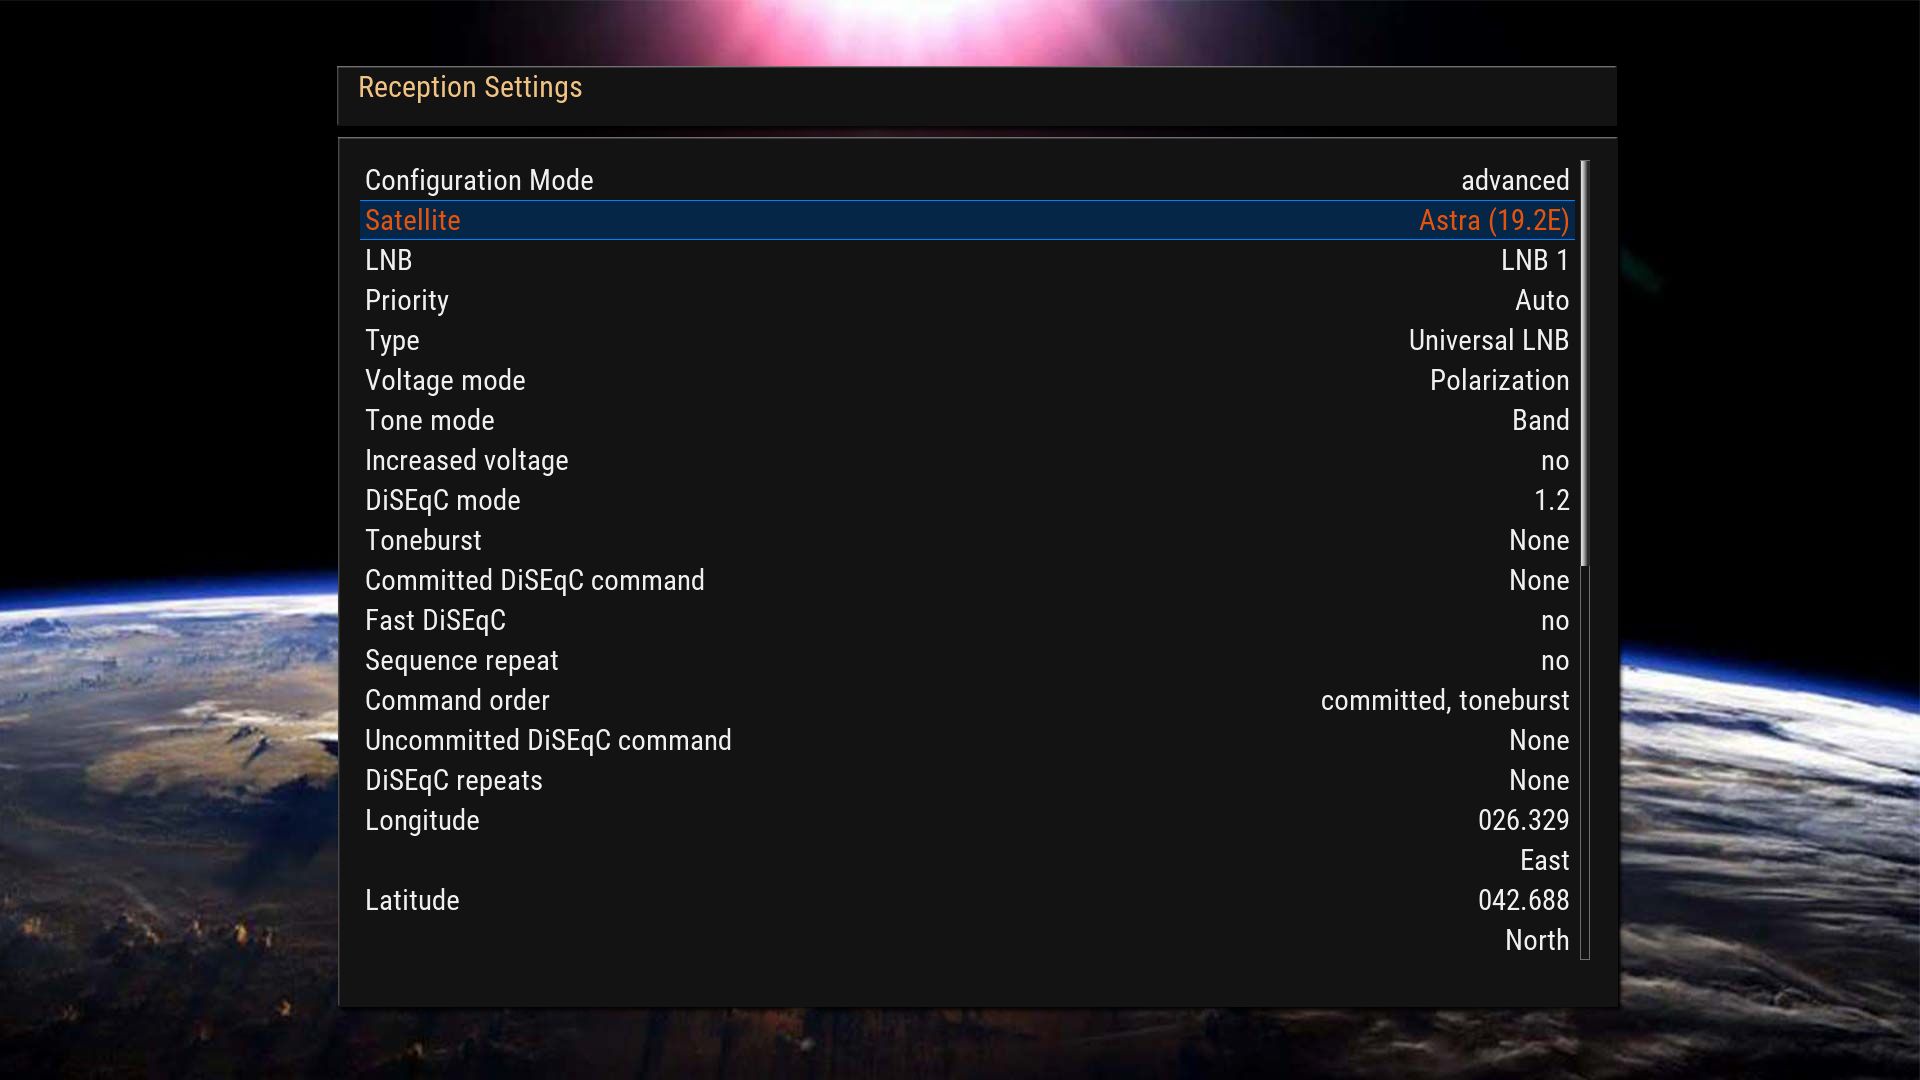Choose the Voltage mode row
1920x1080 pixels.
coord(966,380)
